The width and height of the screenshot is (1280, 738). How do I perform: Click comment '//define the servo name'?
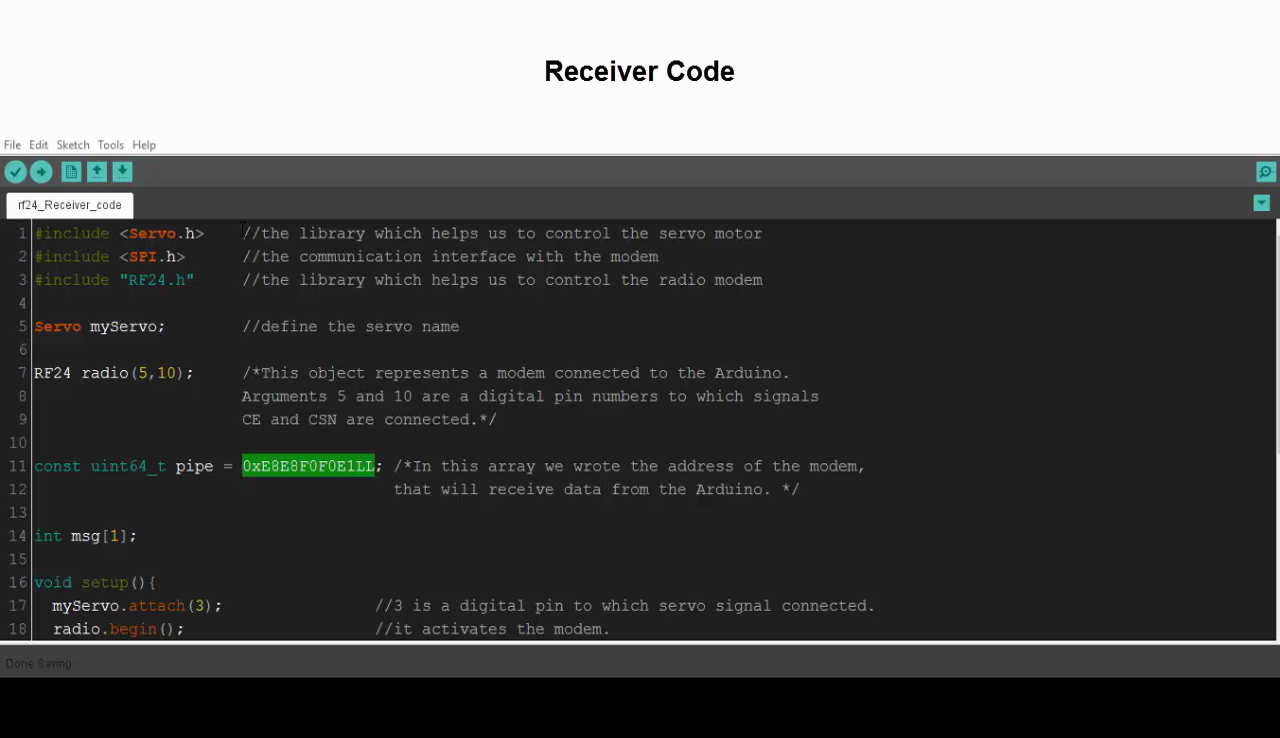pyautogui.click(x=351, y=327)
